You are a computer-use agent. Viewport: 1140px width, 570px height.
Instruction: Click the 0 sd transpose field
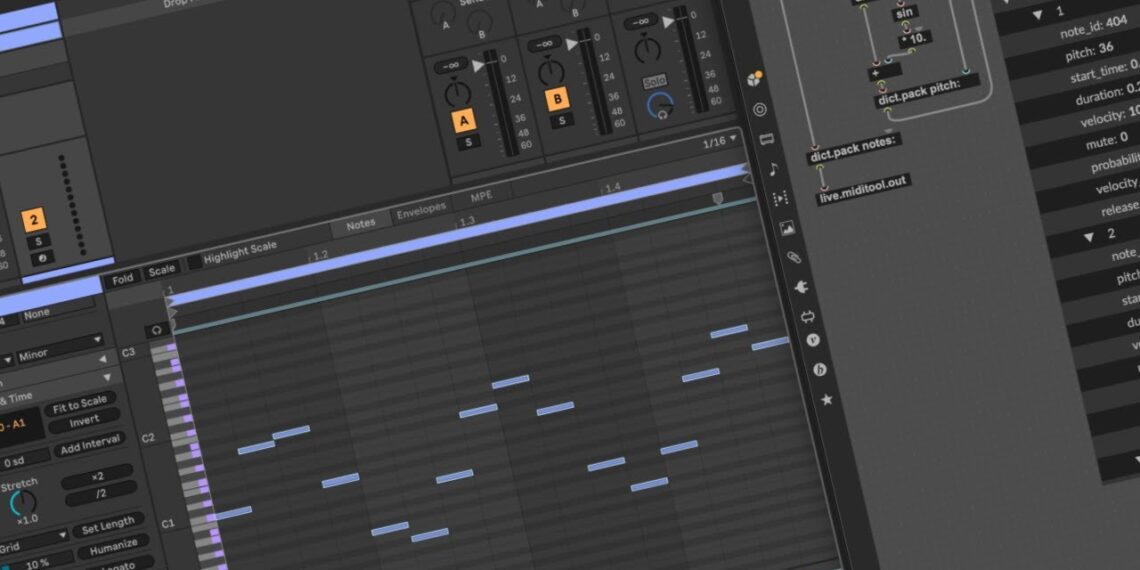click(x=22, y=461)
